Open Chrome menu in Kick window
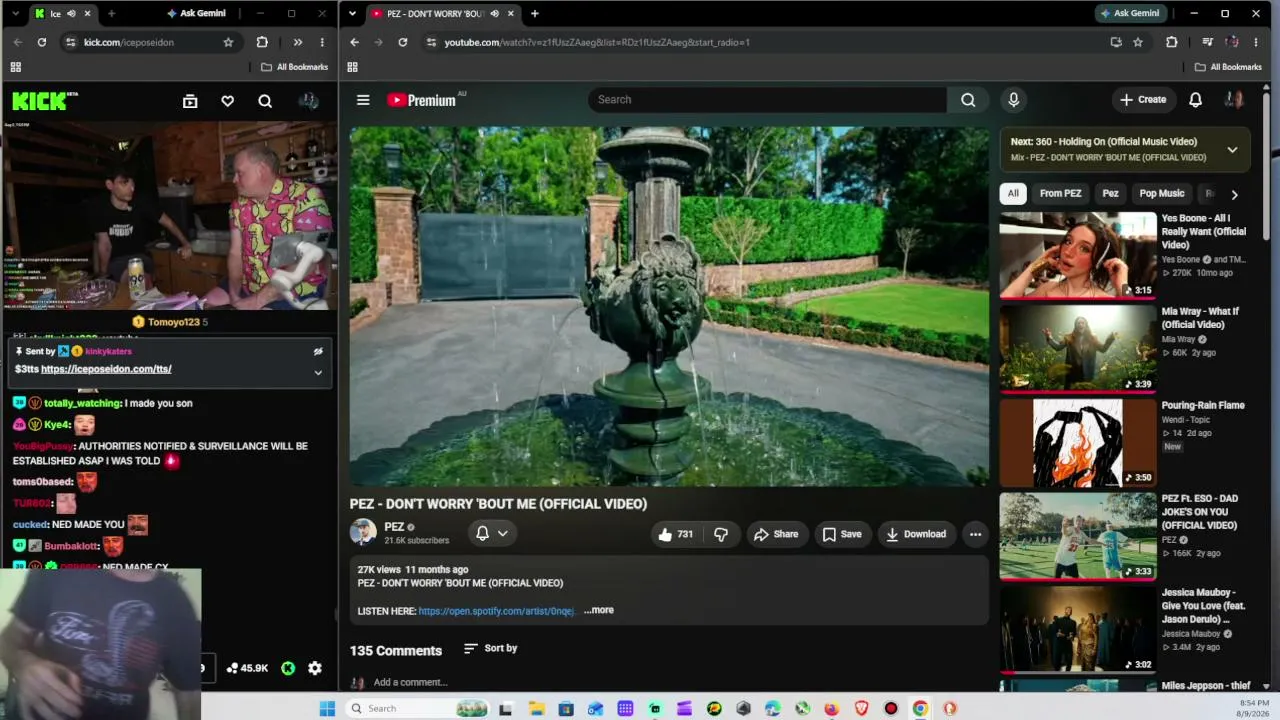1280x720 pixels. pos(322,42)
